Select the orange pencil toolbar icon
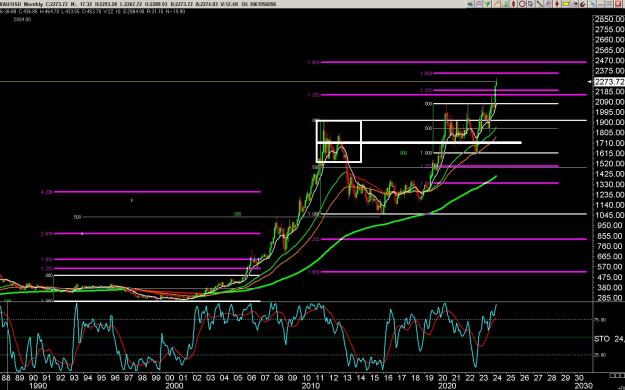Viewport: 625px width, 390px height. 497,4
